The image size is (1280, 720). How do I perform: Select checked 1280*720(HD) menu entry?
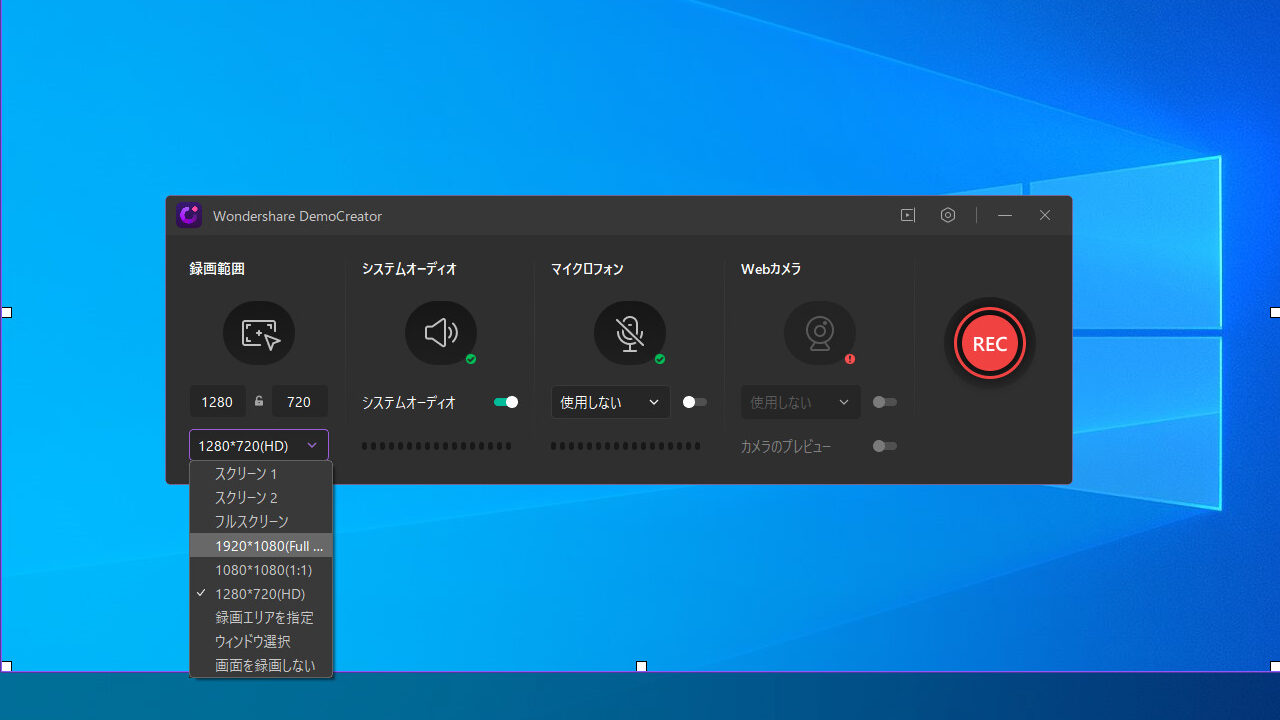261,593
